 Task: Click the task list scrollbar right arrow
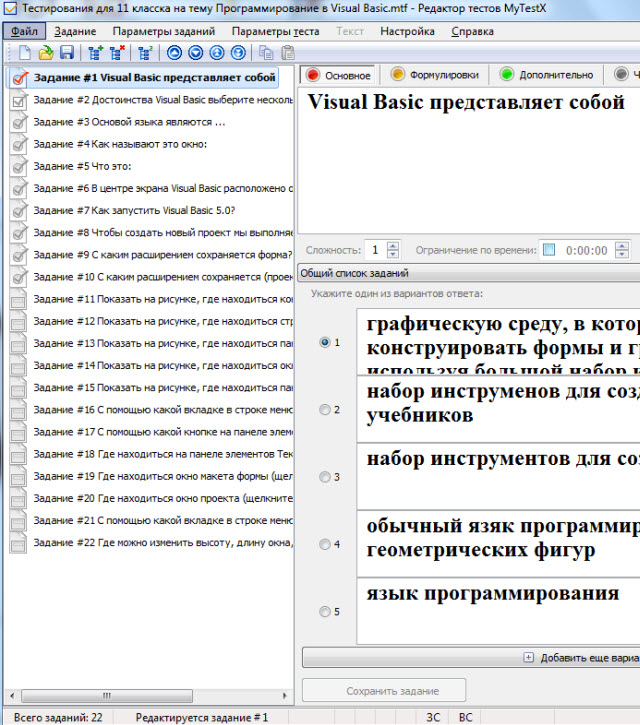pos(284,695)
